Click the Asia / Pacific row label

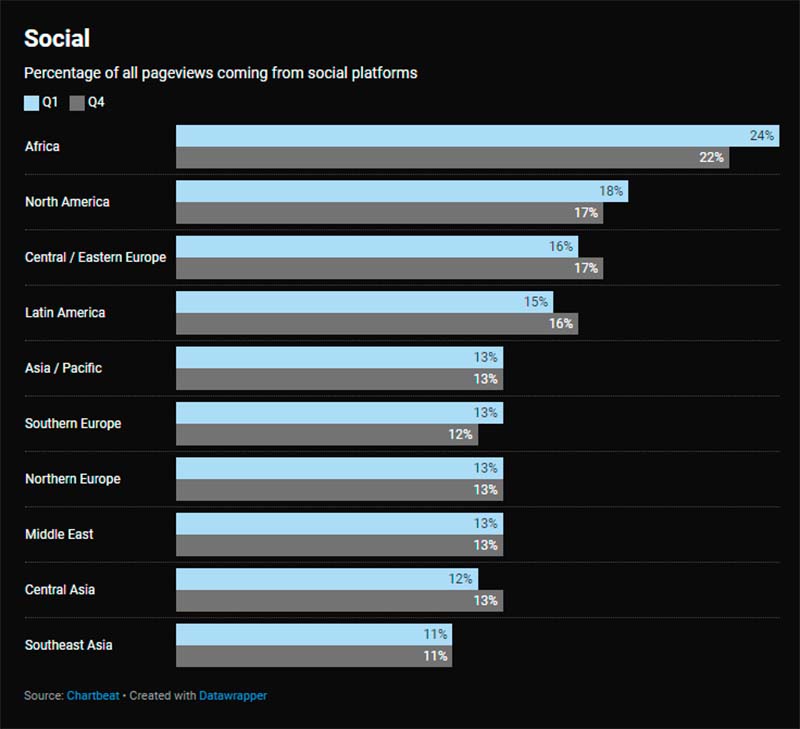pyautogui.click(x=63, y=368)
